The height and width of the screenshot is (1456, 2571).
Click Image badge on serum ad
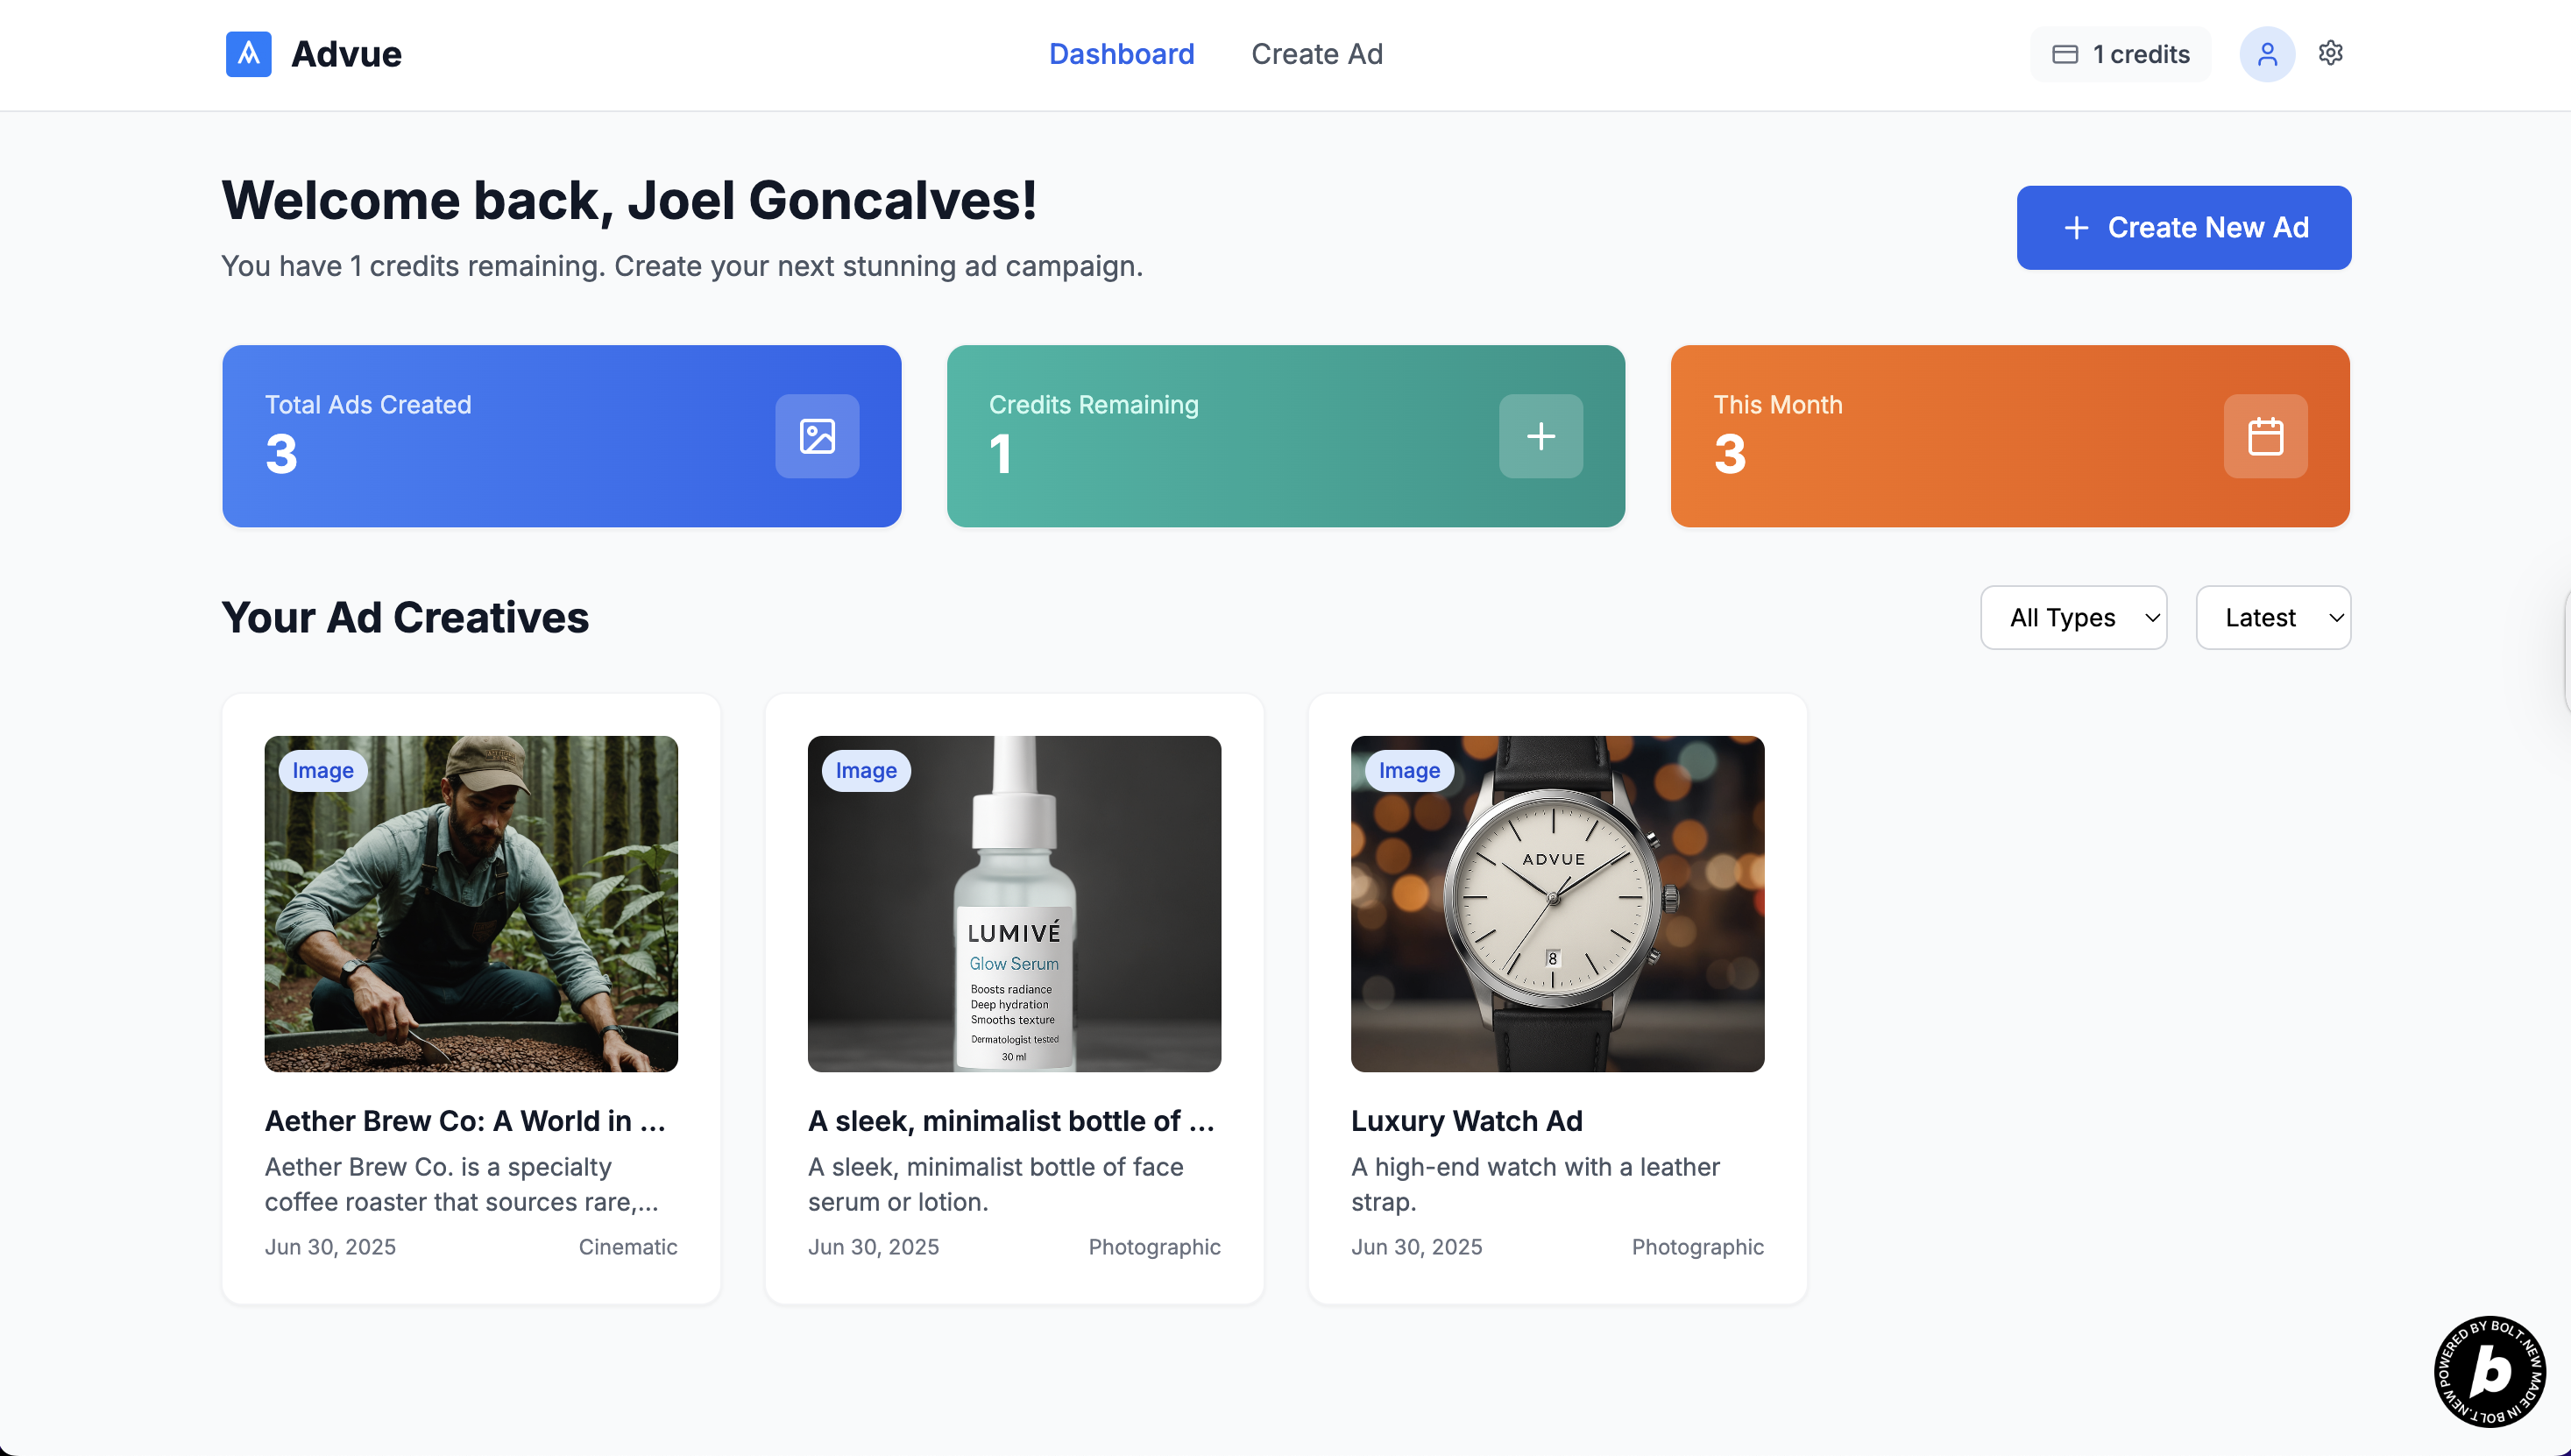coord(865,770)
